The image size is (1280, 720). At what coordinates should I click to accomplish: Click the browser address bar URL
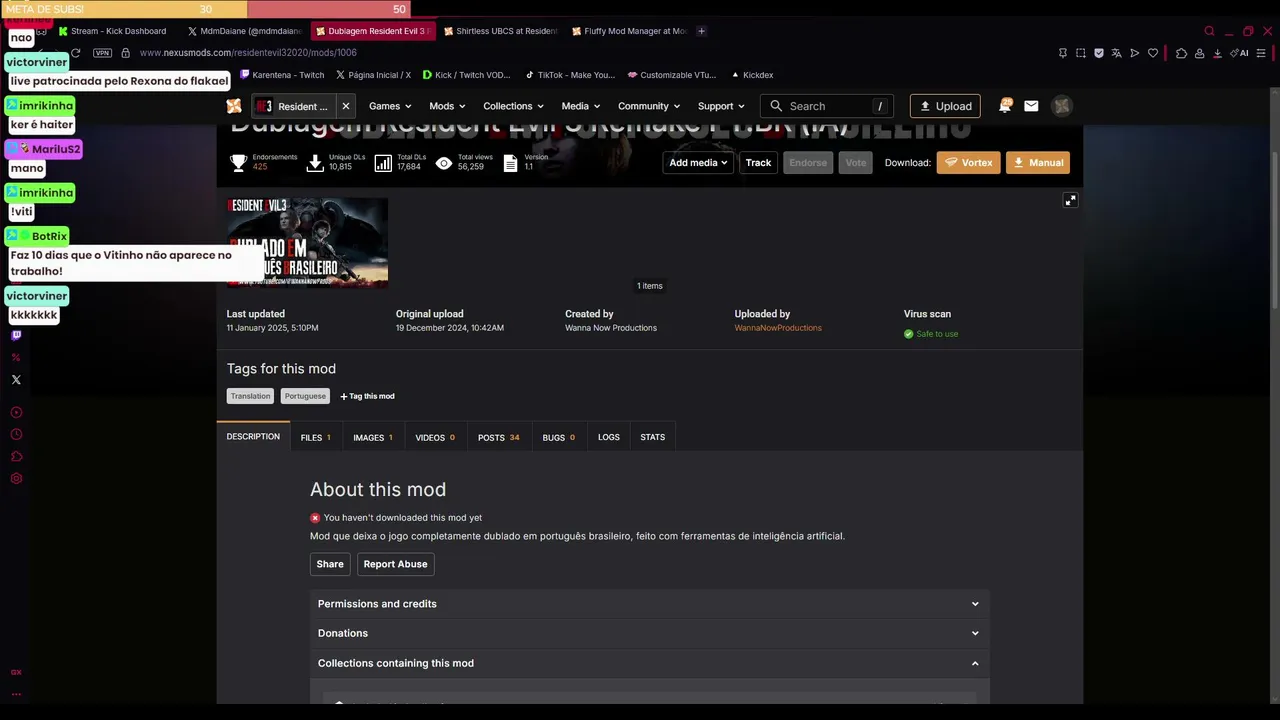248,53
